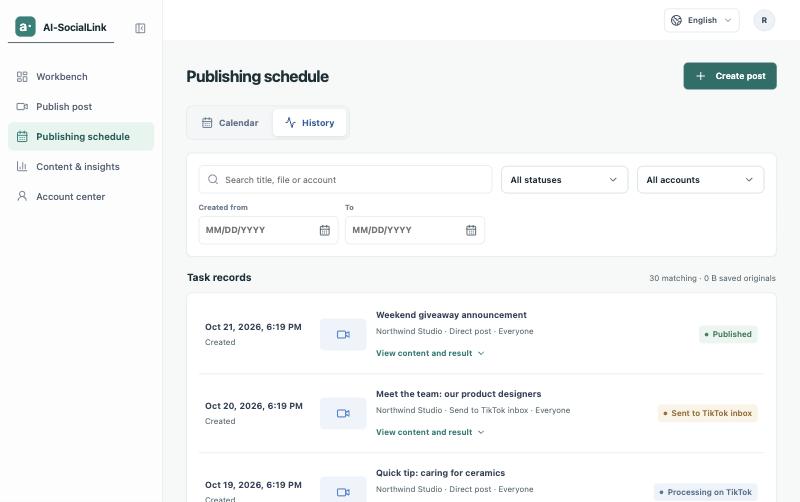Click the Create post button
Screen dimensions: 800x502
coord(730,76)
